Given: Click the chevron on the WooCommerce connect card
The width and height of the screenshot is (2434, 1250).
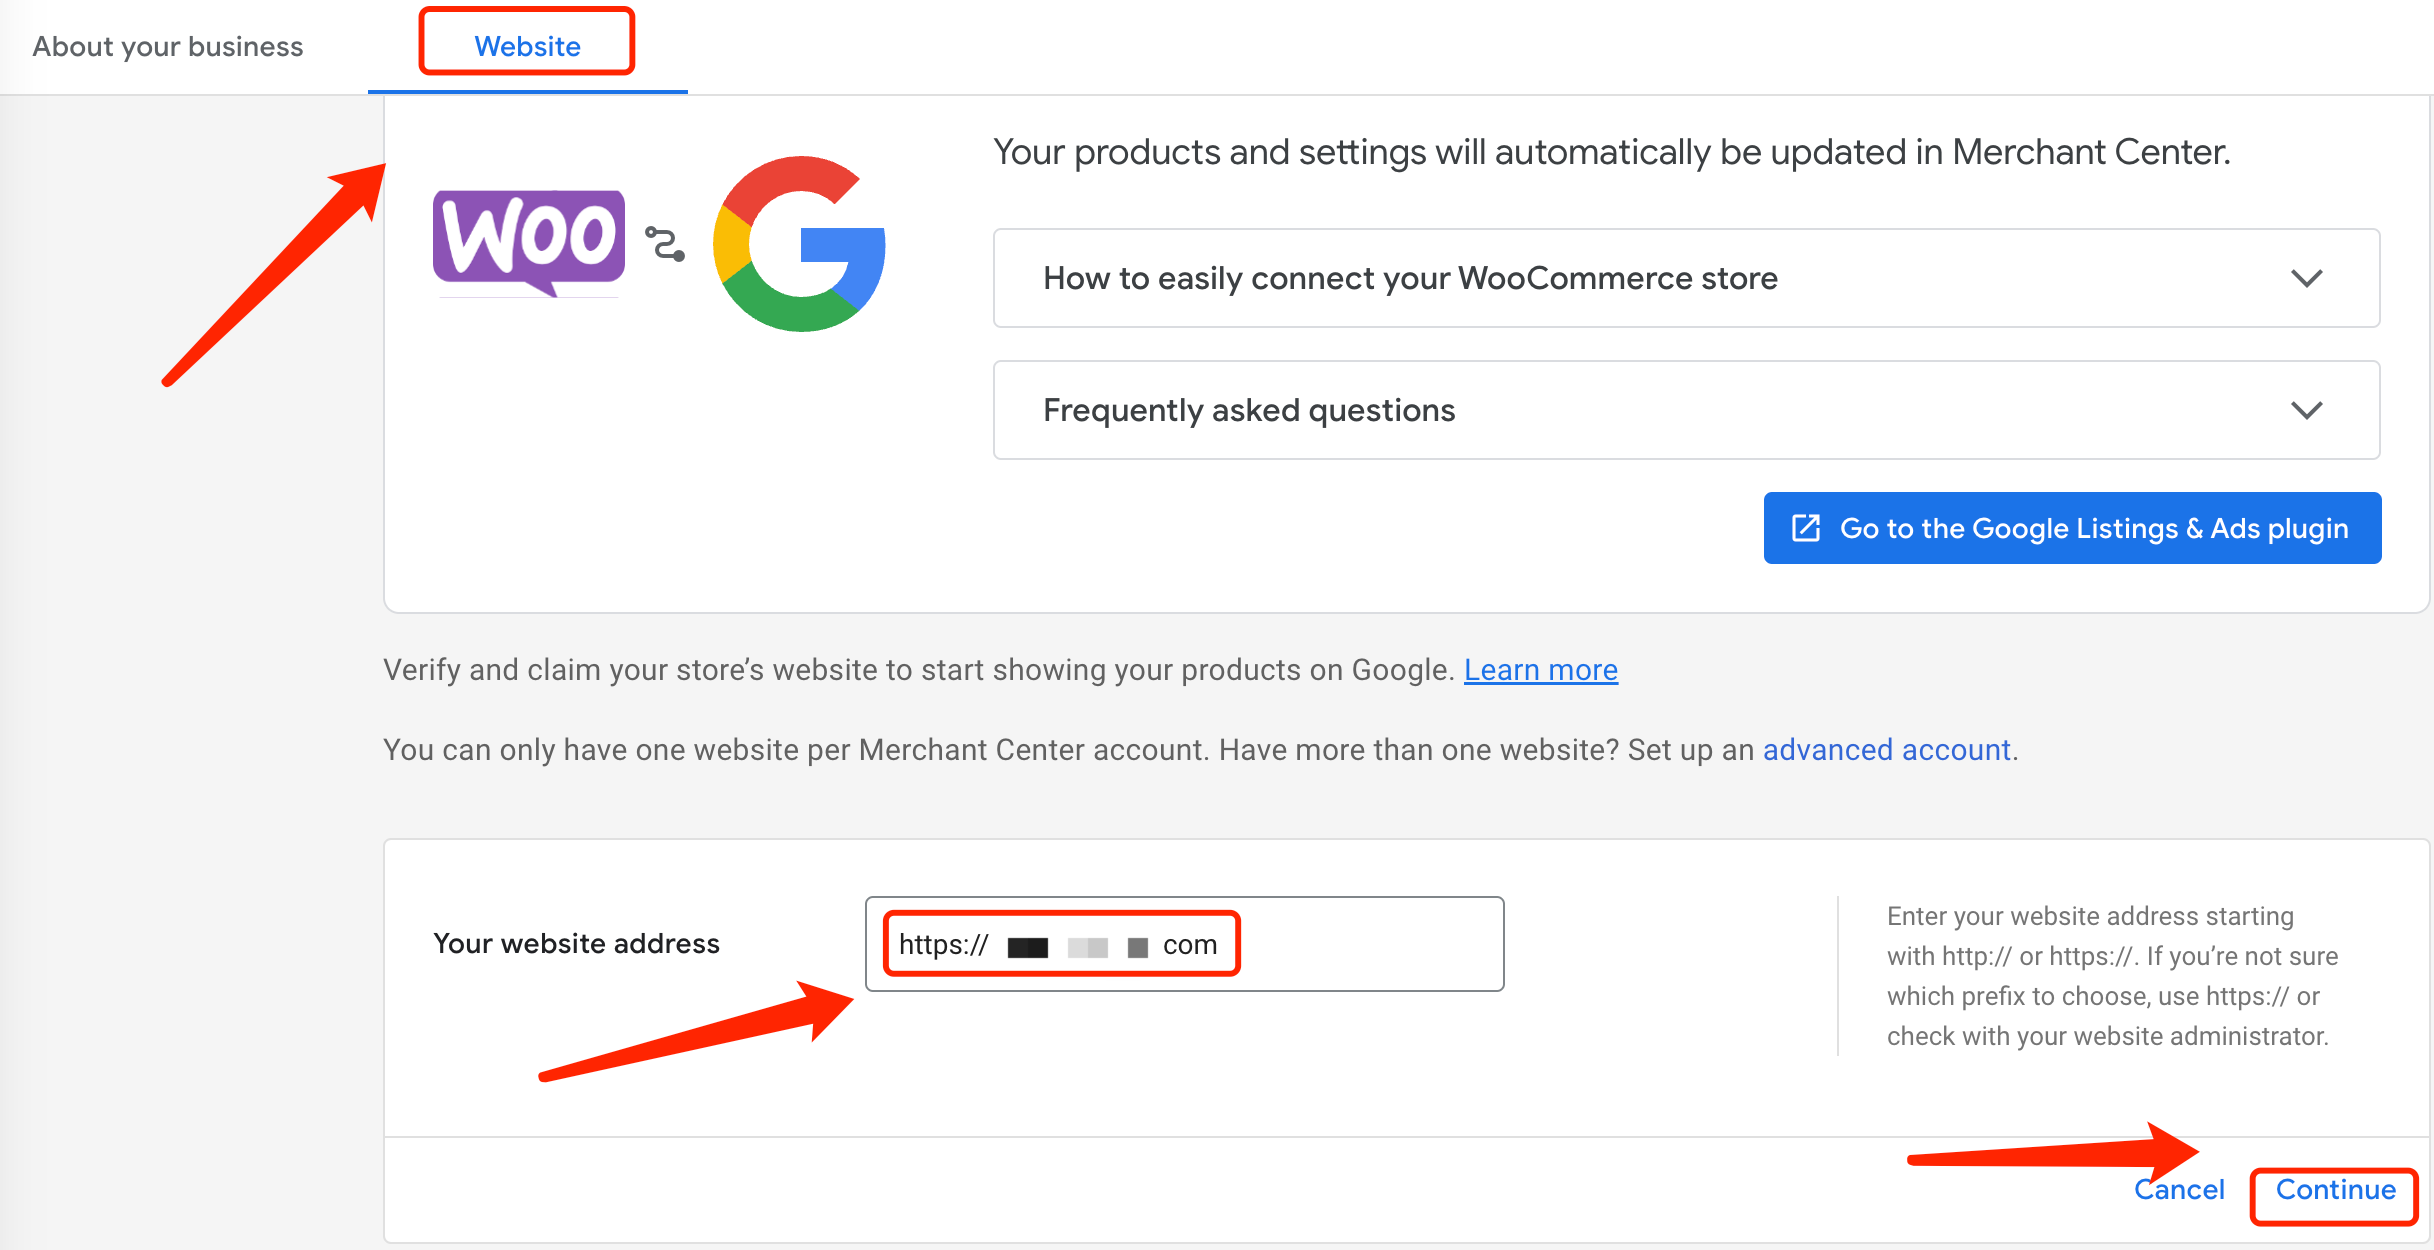Looking at the screenshot, I should point(2306,278).
